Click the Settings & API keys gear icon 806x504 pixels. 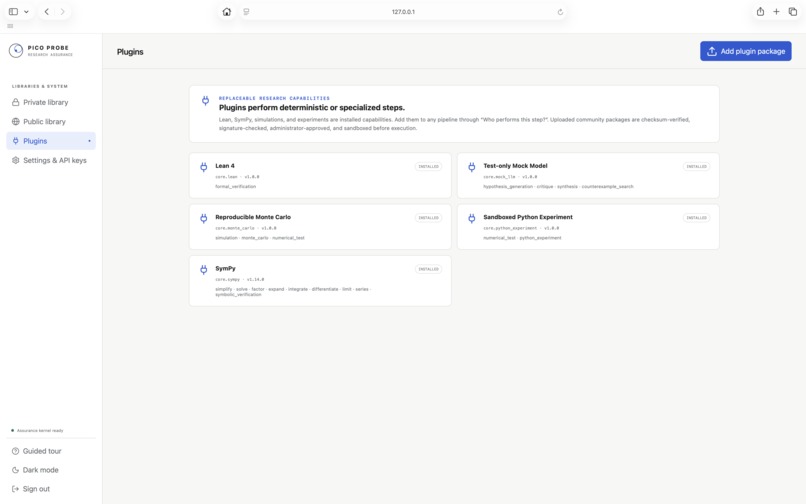[x=15, y=160]
